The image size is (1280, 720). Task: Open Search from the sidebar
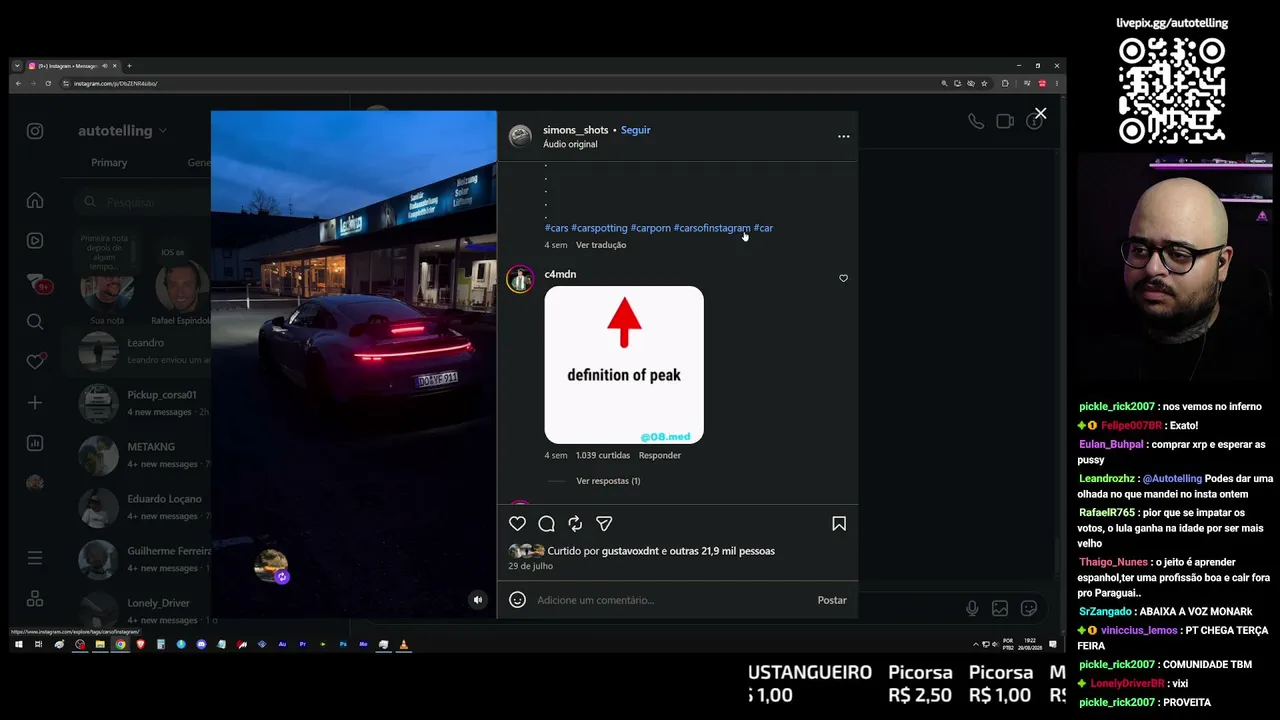35,321
